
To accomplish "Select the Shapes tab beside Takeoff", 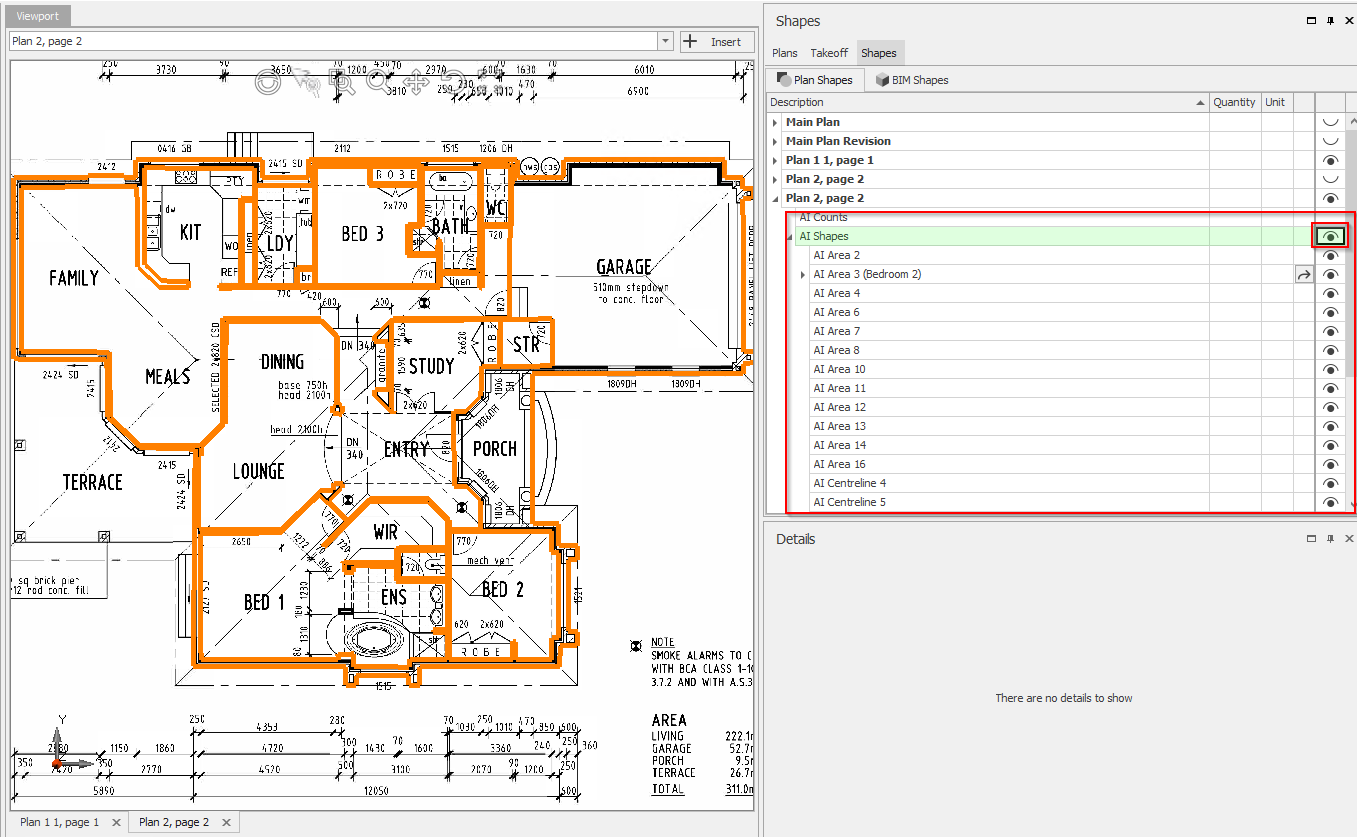I will (879, 53).
